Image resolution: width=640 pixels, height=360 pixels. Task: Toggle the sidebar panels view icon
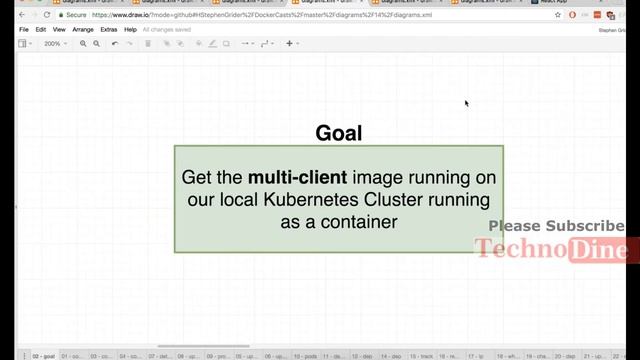pos(24,43)
